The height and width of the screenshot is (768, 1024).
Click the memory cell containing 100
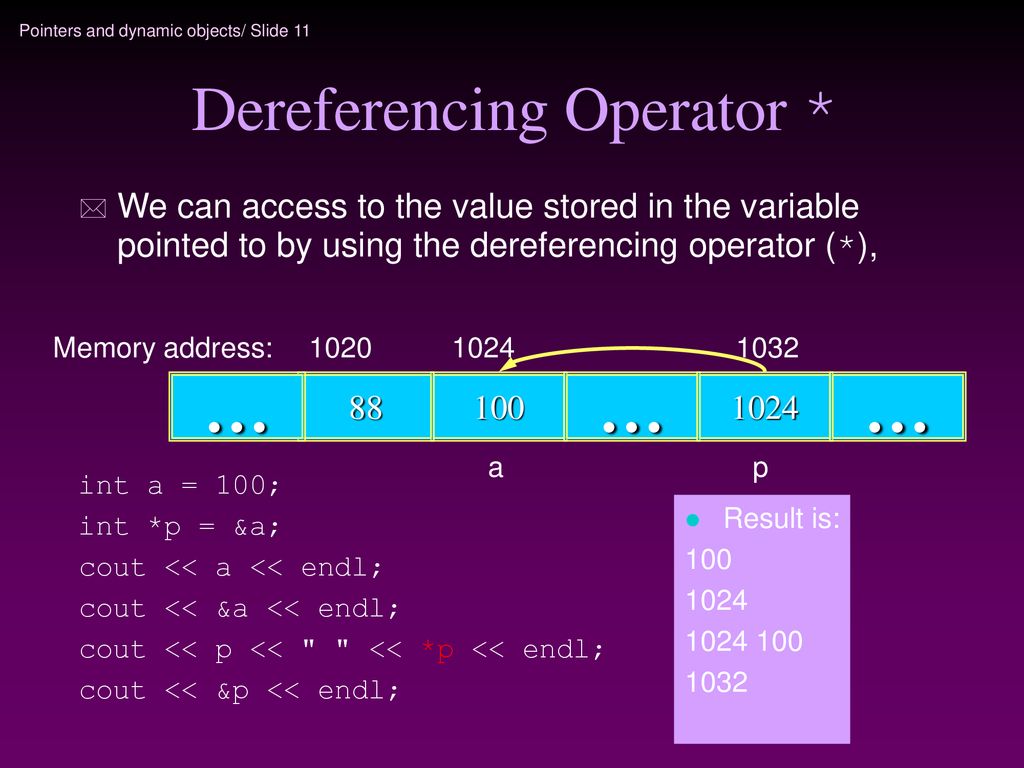(499, 407)
